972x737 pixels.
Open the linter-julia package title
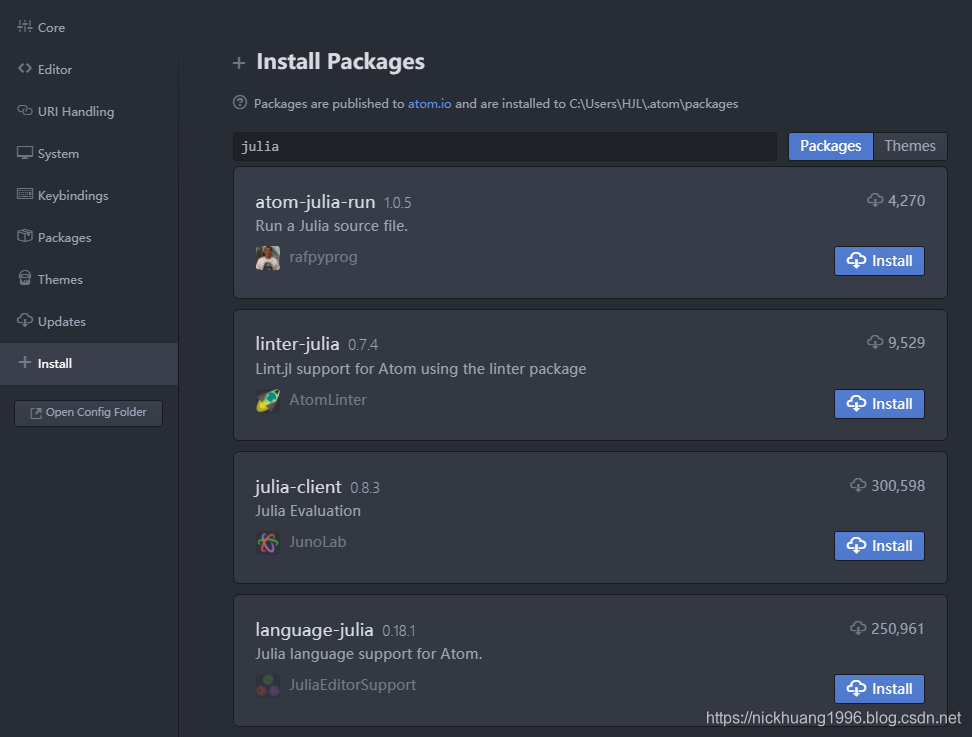[x=297, y=344]
